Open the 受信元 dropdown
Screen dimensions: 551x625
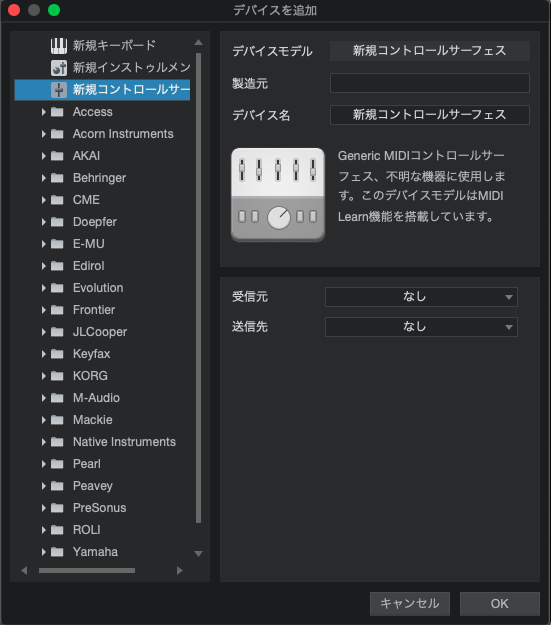click(x=421, y=297)
